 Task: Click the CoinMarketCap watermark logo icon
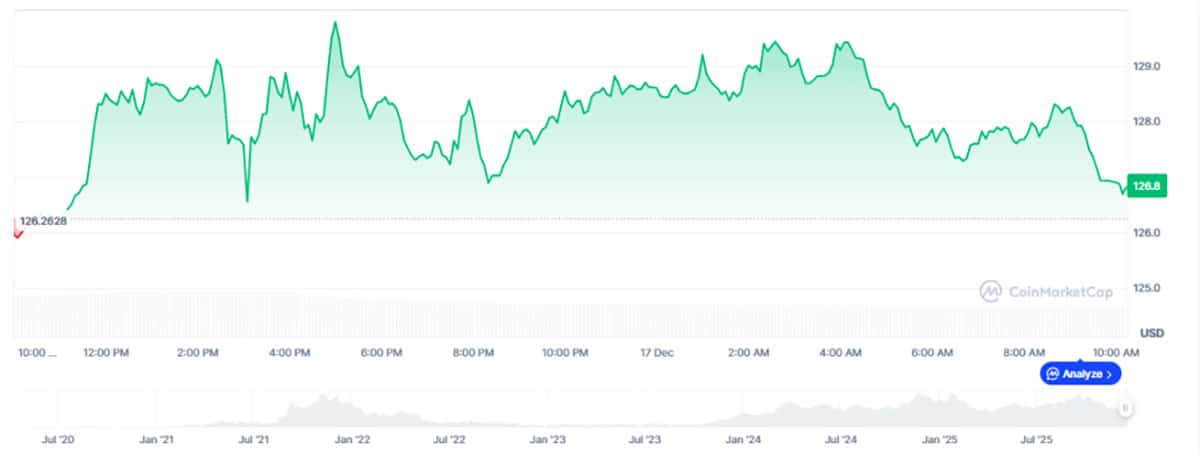990,291
